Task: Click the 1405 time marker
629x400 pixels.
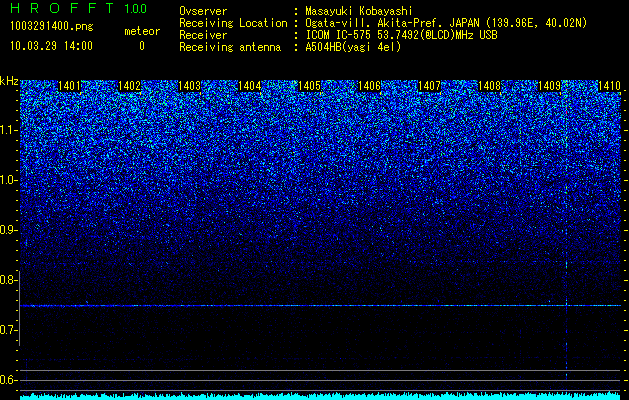Action: (309, 86)
